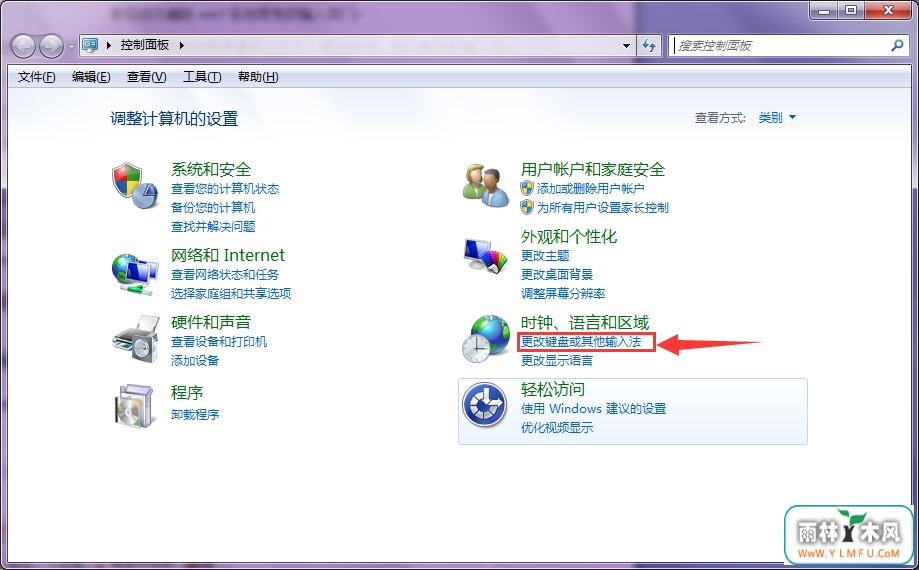
Task: Click the shield icon beside 添加或删除用户帐户
Action: tap(527, 188)
